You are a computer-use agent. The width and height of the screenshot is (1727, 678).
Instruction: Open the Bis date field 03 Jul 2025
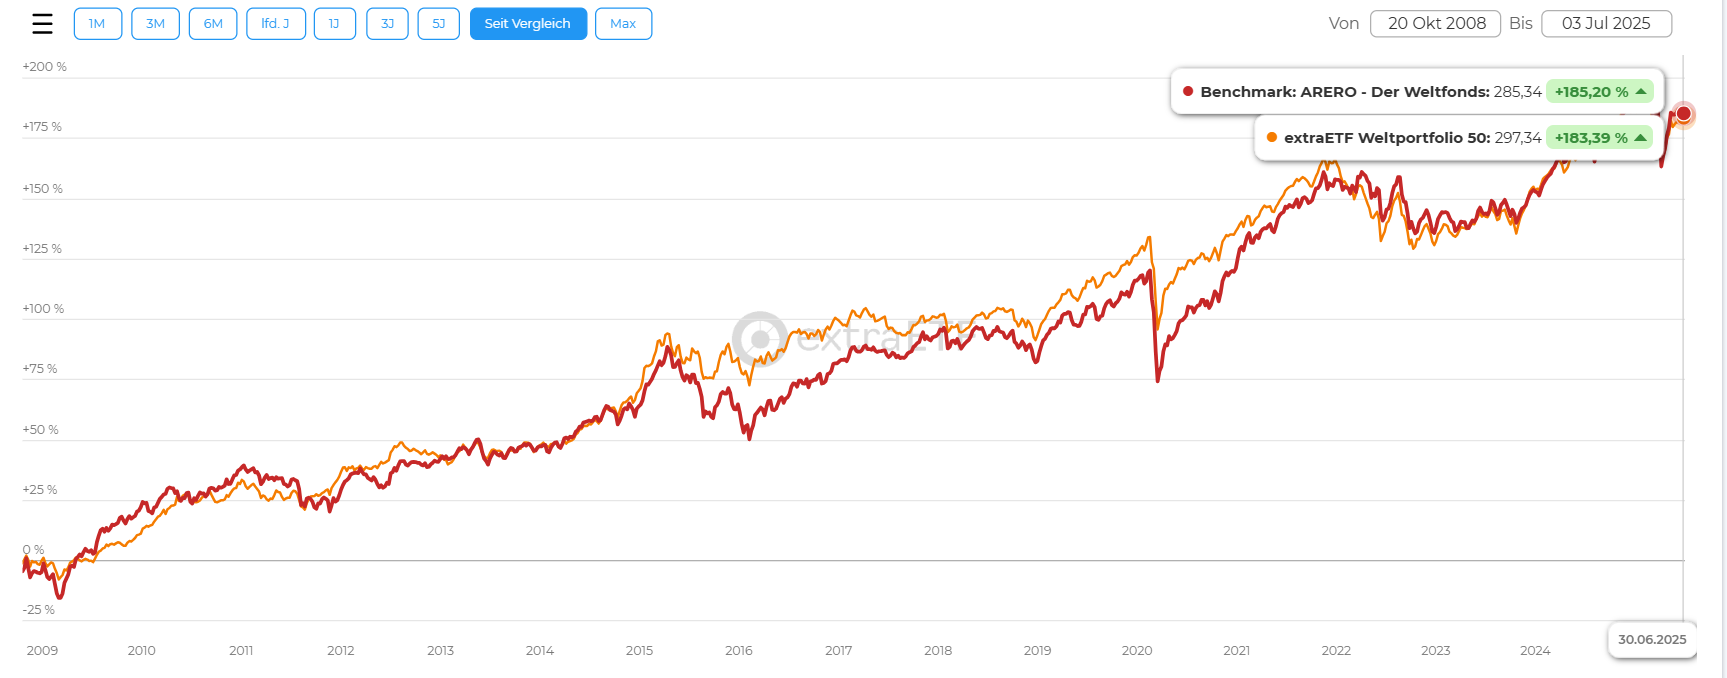[1606, 24]
